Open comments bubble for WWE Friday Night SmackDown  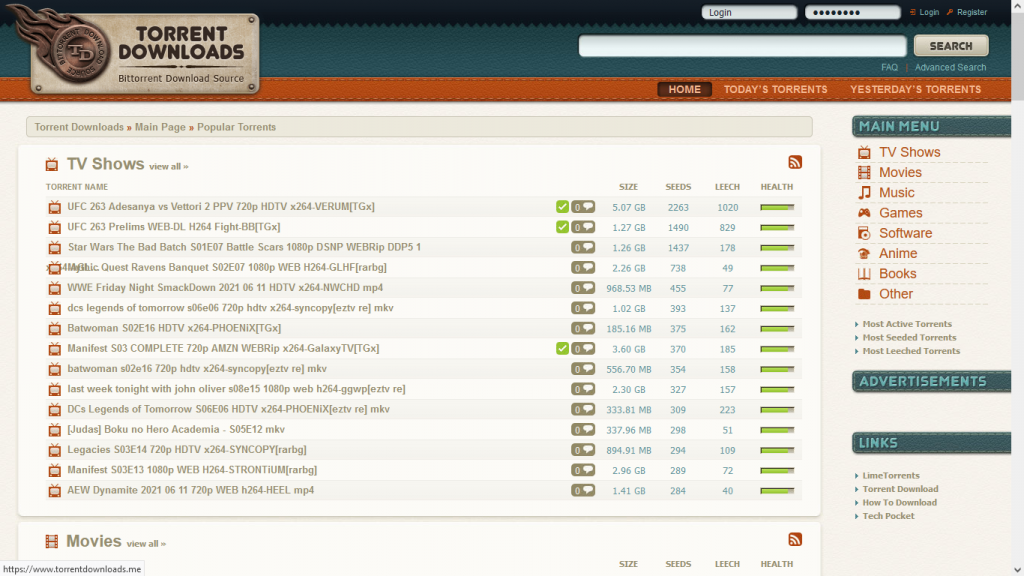tap(583, 288)
